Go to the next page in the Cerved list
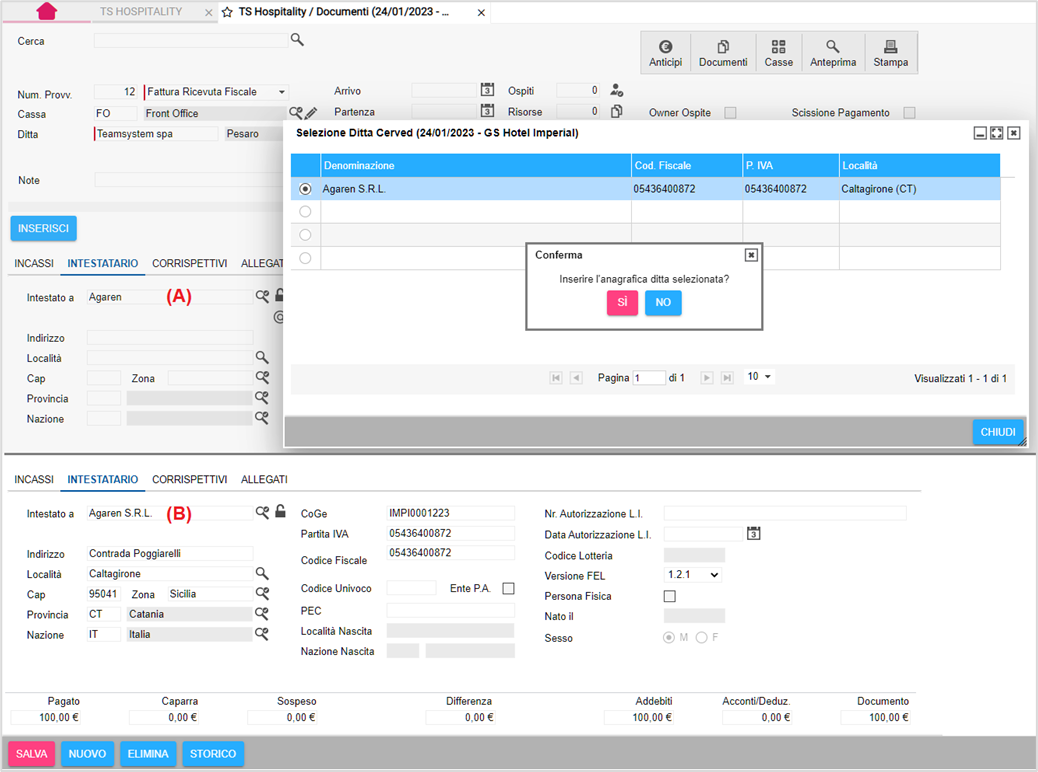 tap(707, 377)
